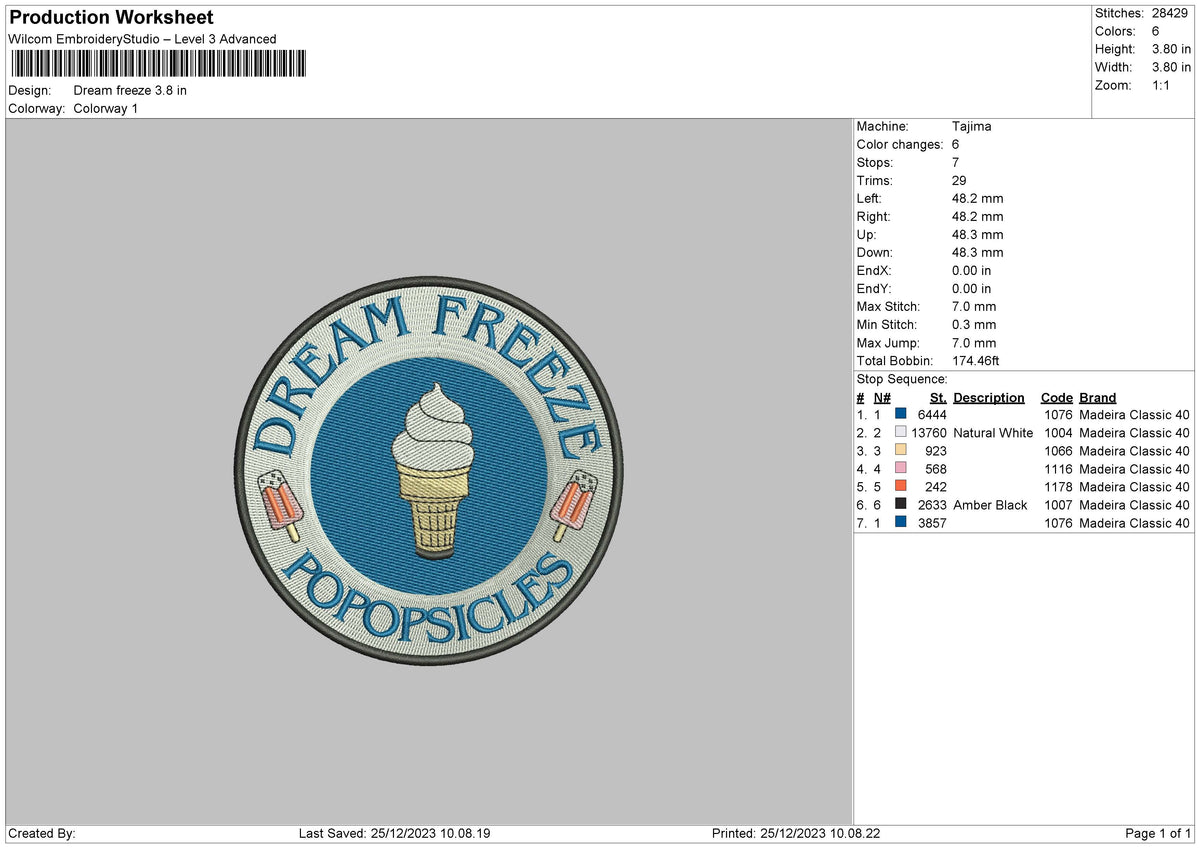Screen dimensions: 1200x848
Task: Click the Min Stitch value 0.3 mm
Action: 974,325
